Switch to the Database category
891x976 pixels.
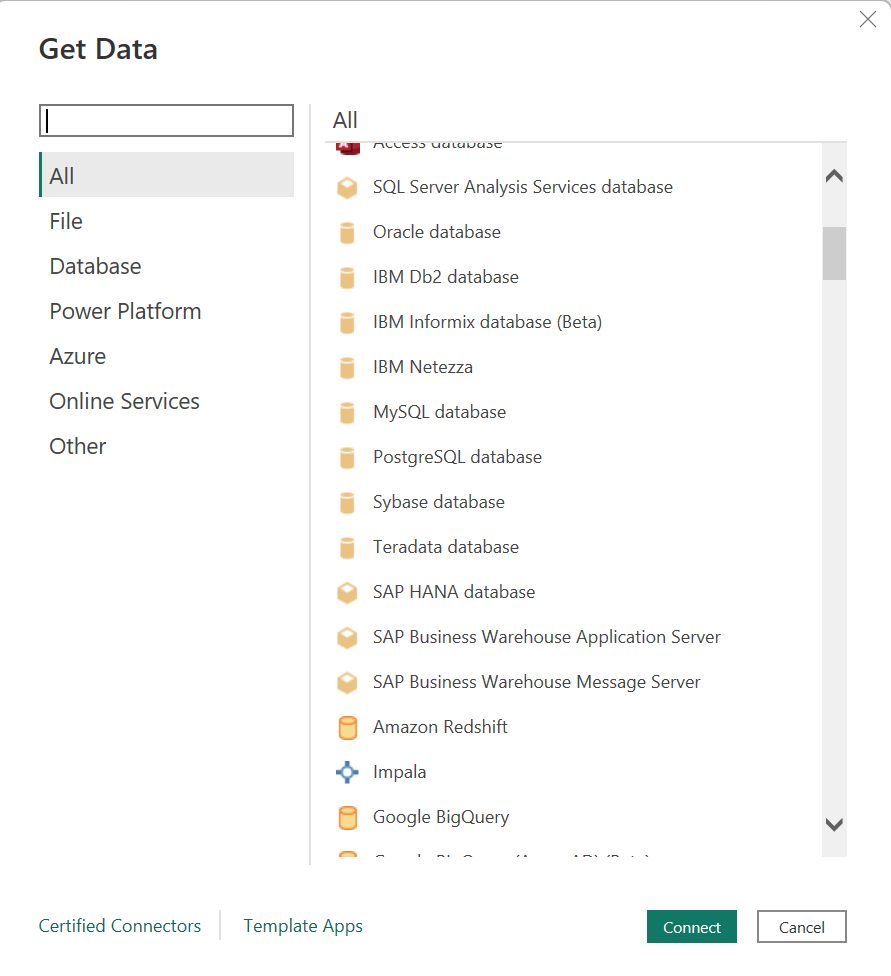(95, 266)
